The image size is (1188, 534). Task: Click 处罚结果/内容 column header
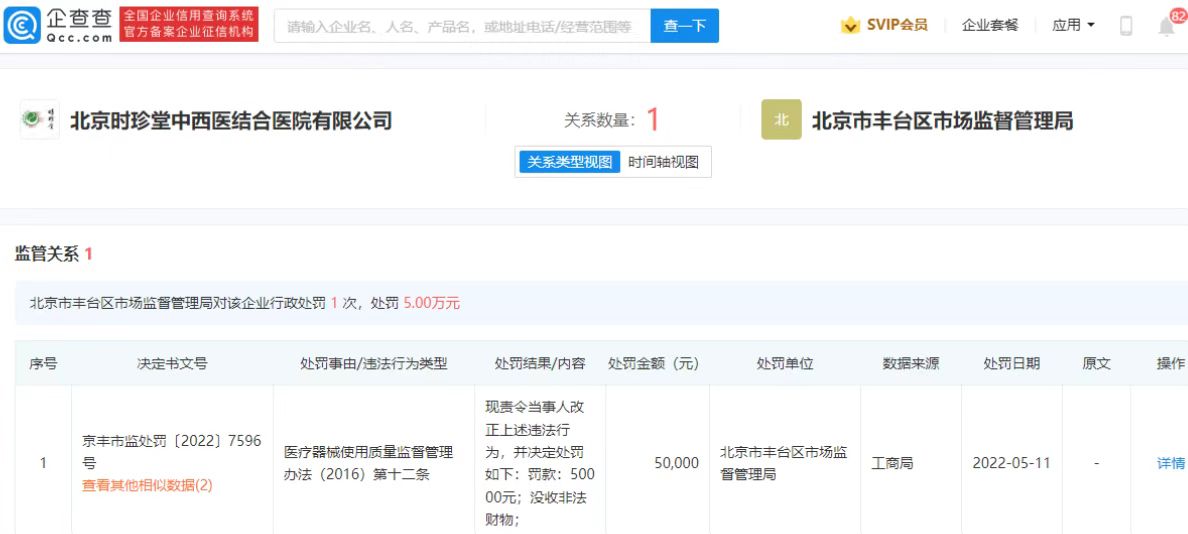(540, 364)
